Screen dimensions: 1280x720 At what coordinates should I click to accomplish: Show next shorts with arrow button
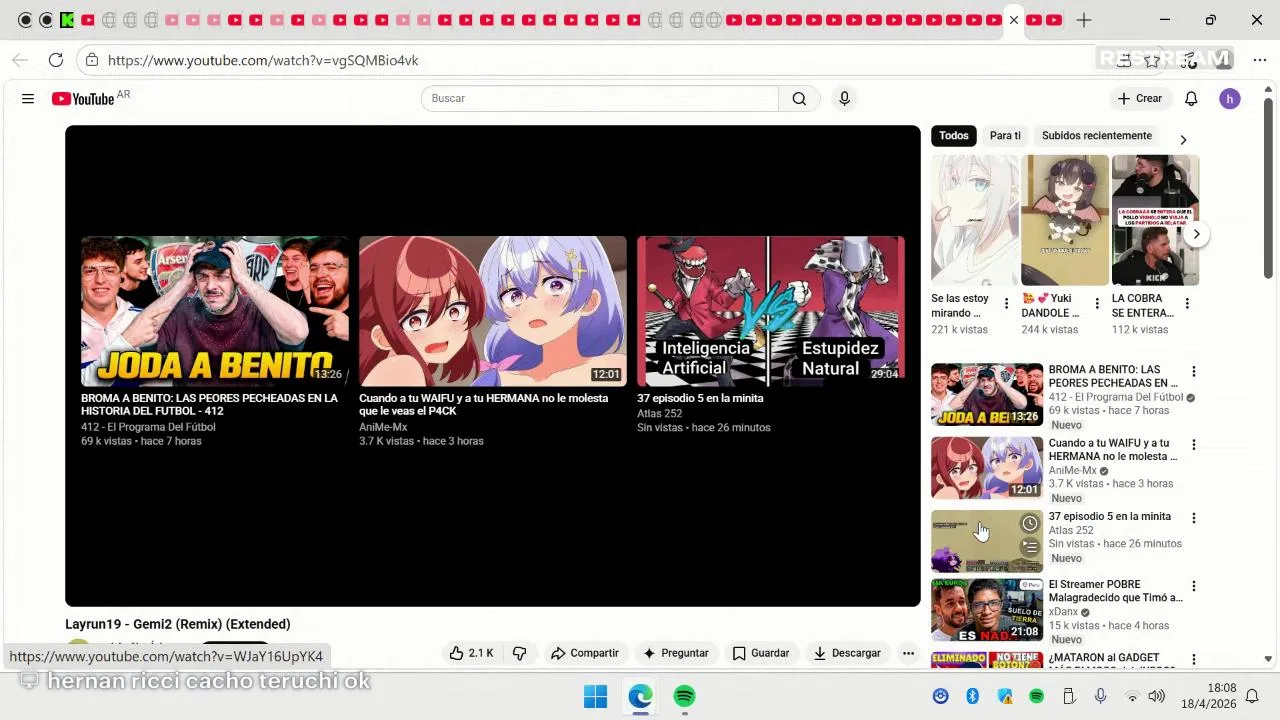coord(1196,234)
